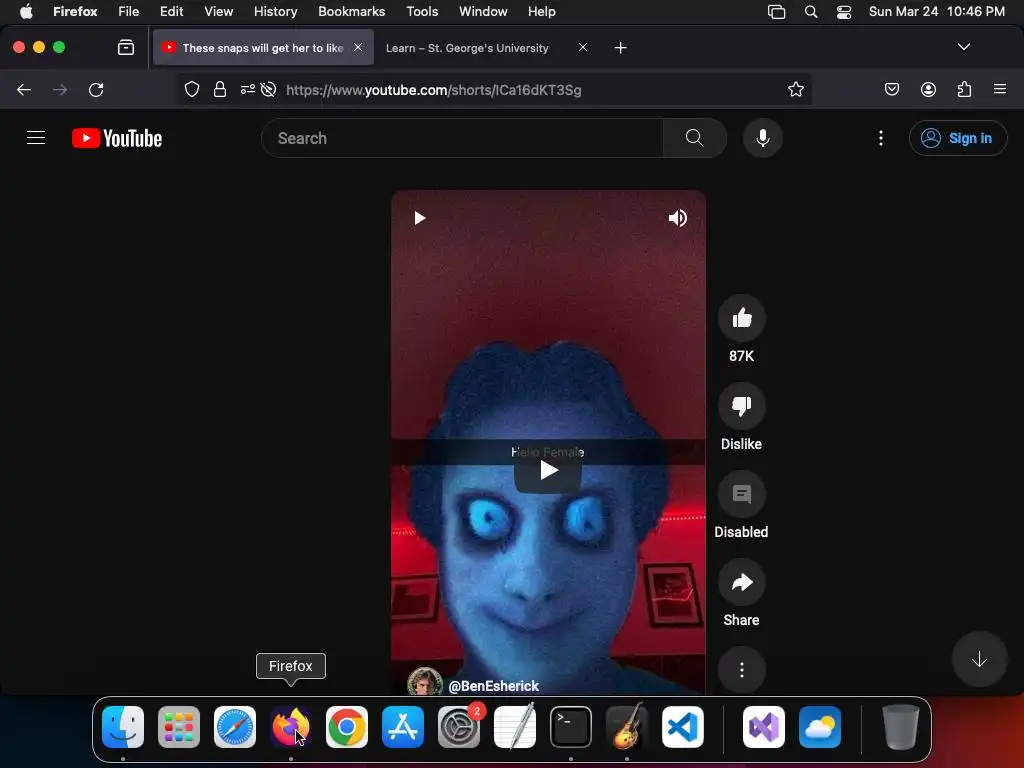Open Spotlight search in menu bar
Screen dimensions: 1024x768
click(x=810, y=11)
